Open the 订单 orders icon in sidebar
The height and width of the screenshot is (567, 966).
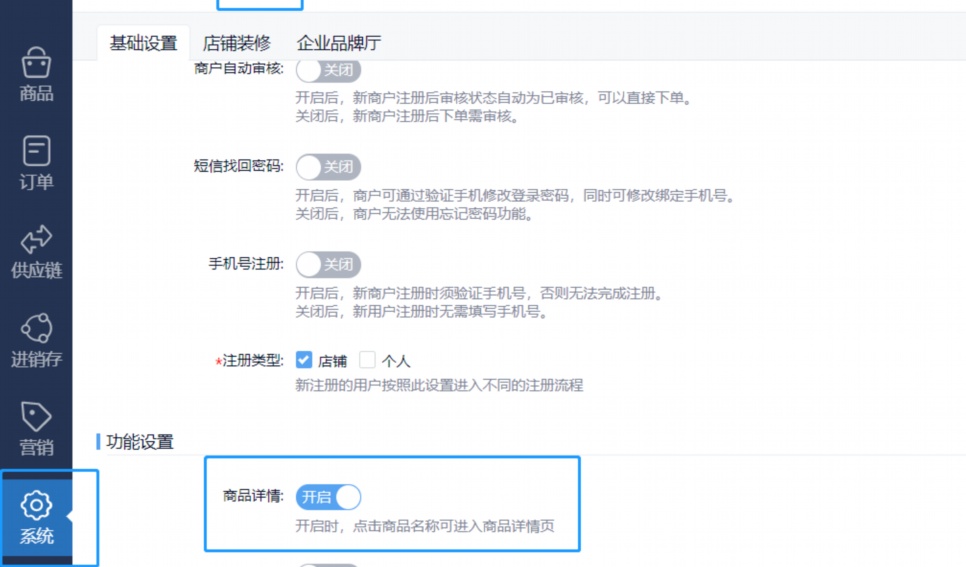tap(36, 151)
